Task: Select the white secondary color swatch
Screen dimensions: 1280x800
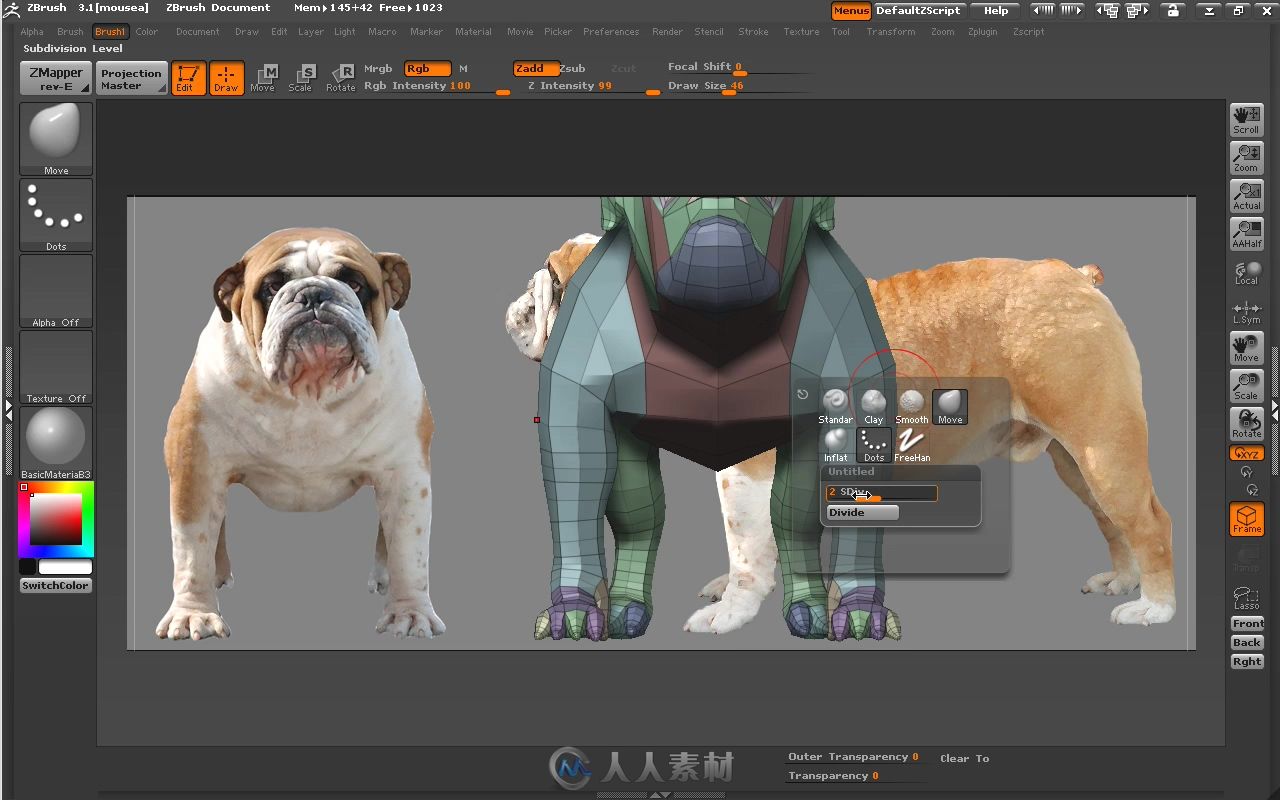Action: pyautogui.click(x=65, y=567)
